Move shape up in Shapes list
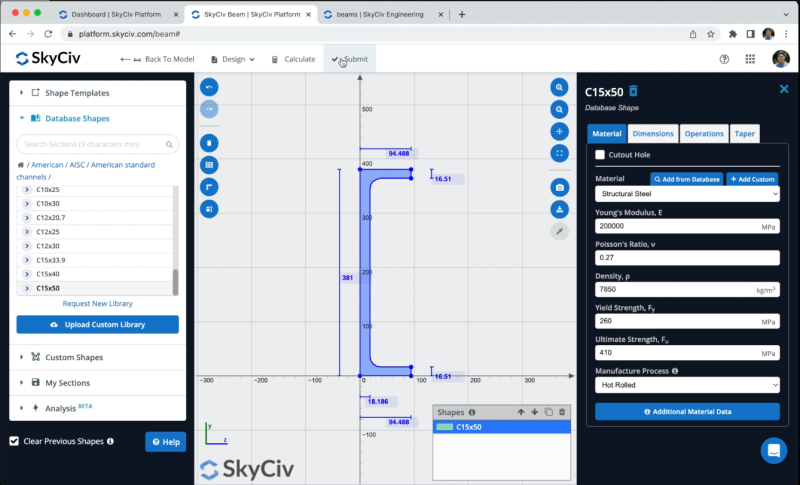 pyautogui.click(x=520, y=412)
